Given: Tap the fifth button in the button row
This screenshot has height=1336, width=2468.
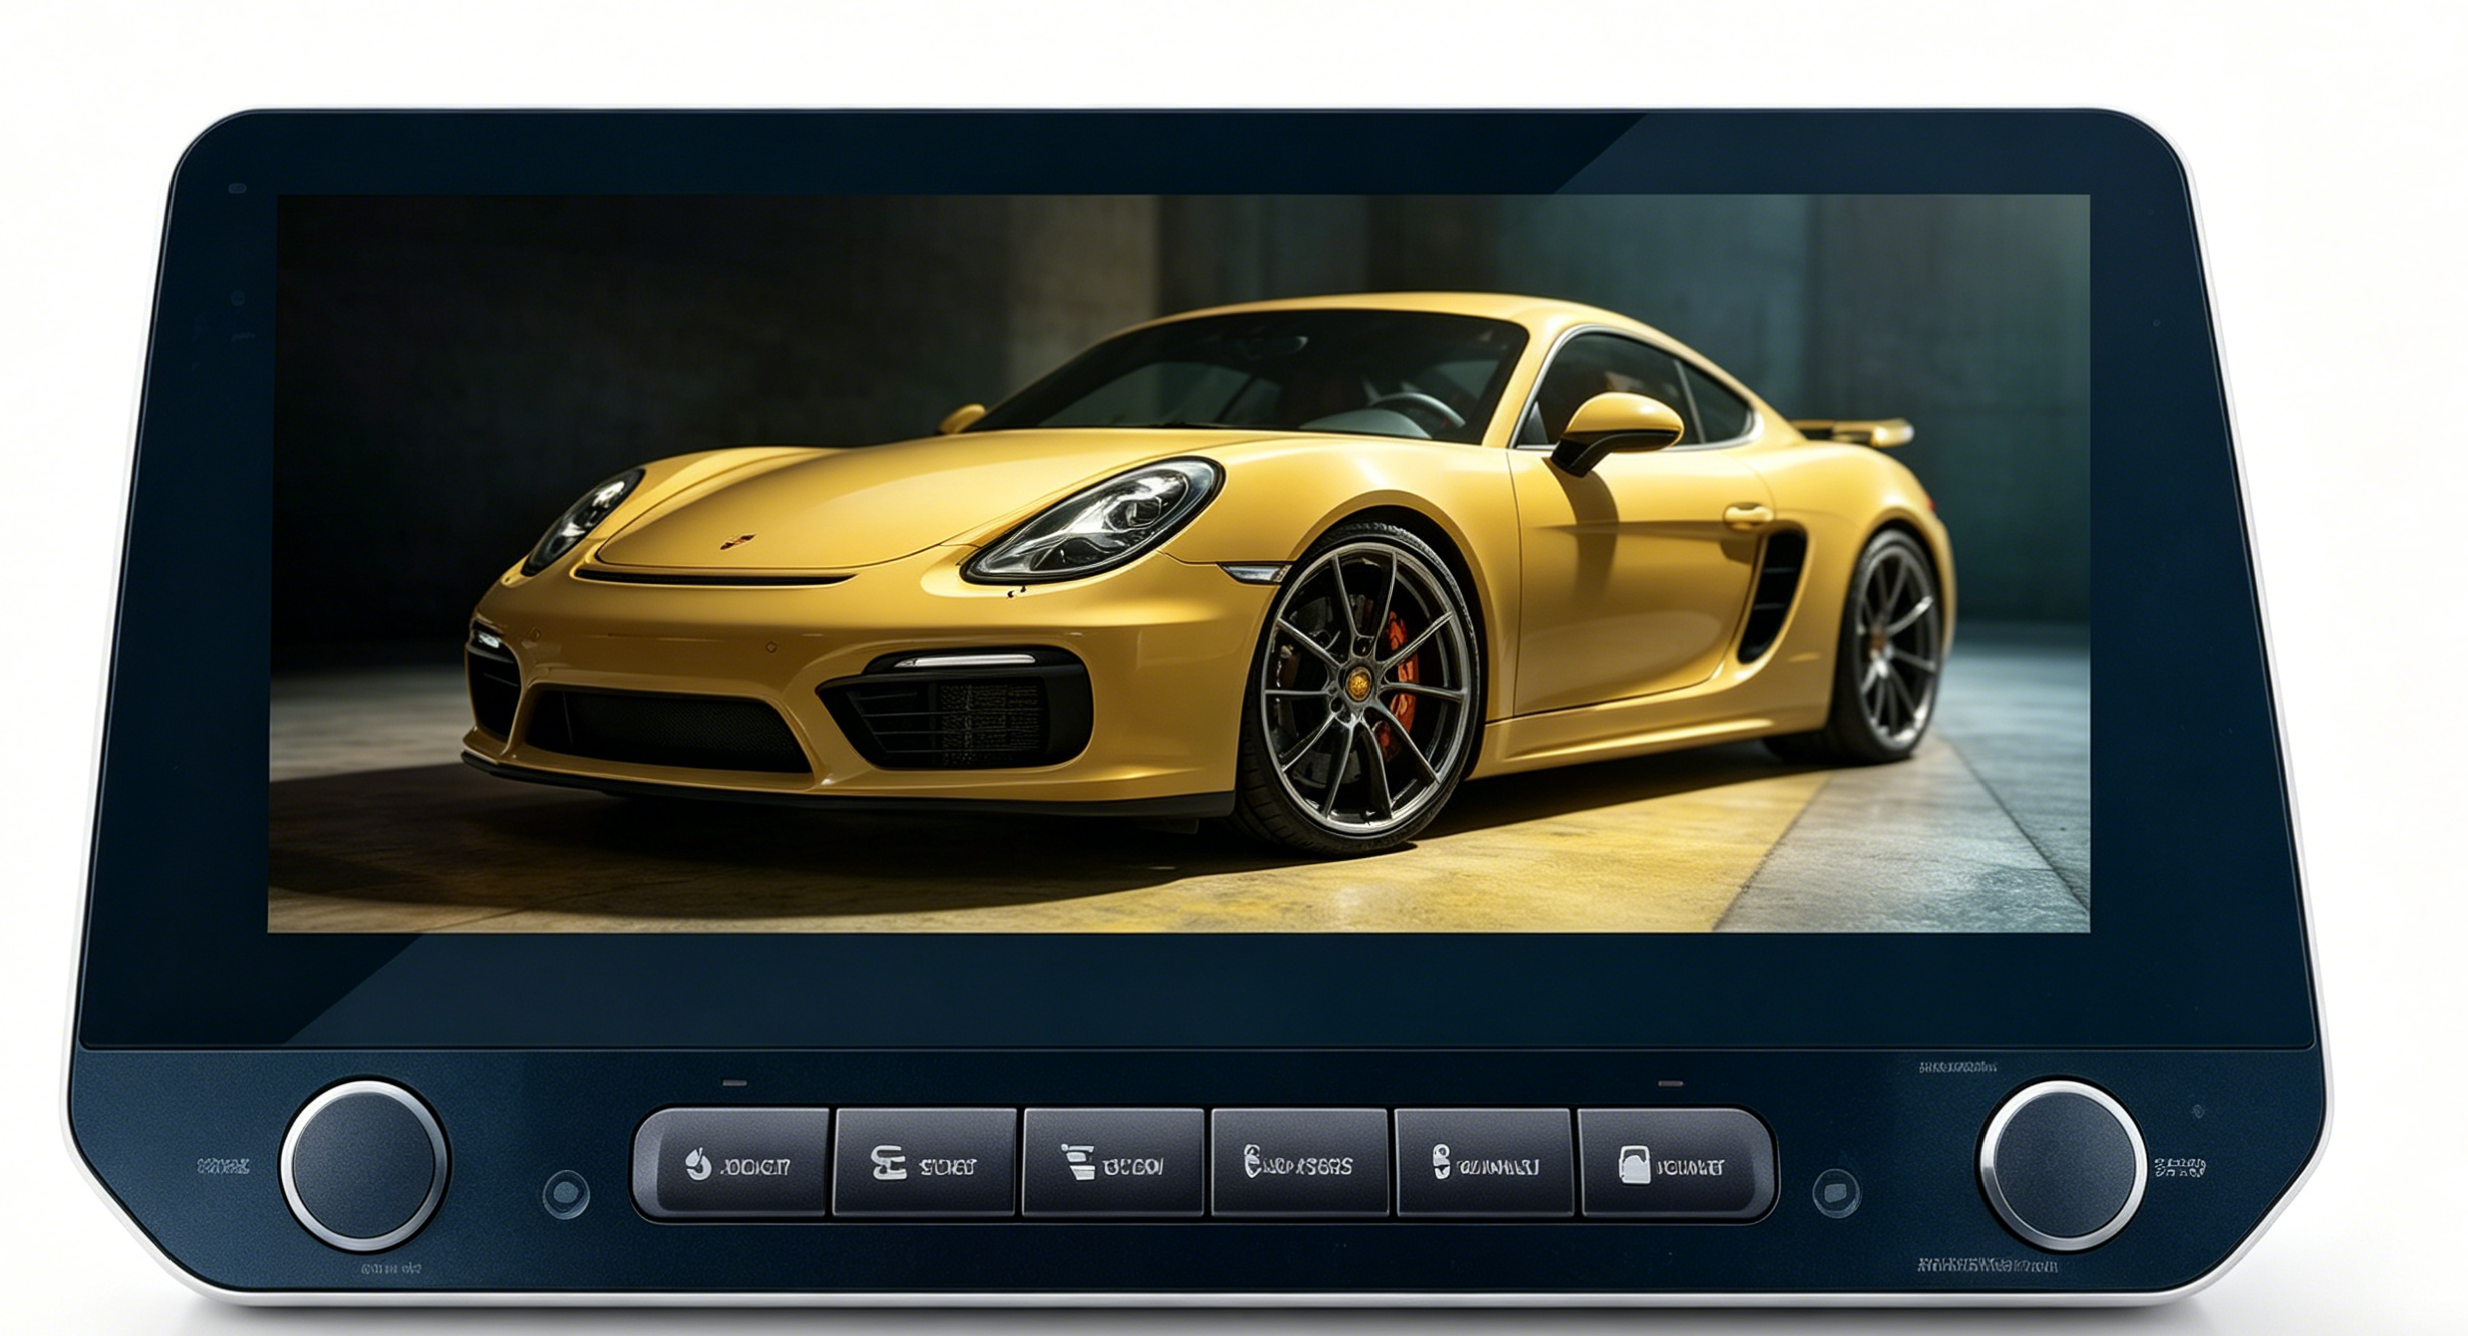Looking at the screenshot, I should click(x=1485, y=1164).
